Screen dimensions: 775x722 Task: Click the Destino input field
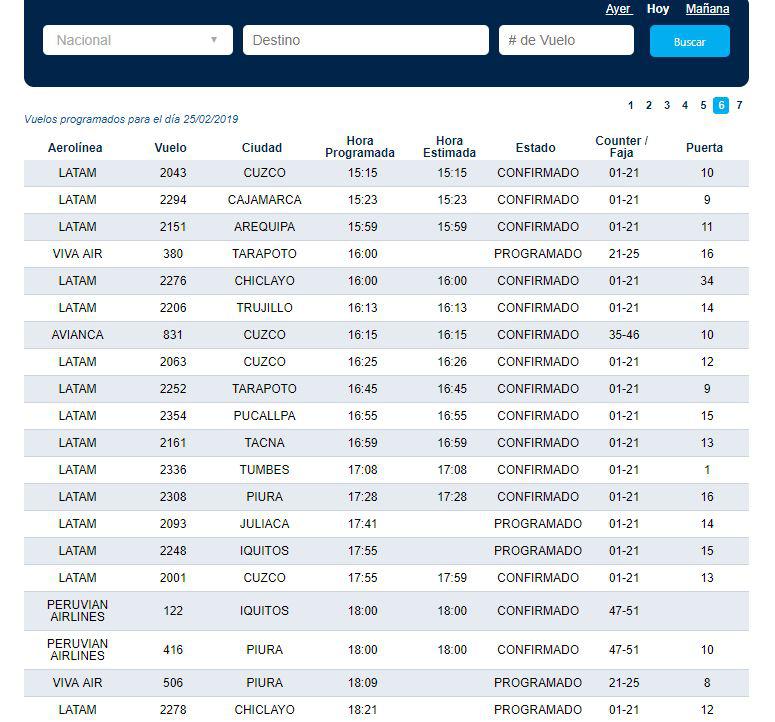[365, 40]
